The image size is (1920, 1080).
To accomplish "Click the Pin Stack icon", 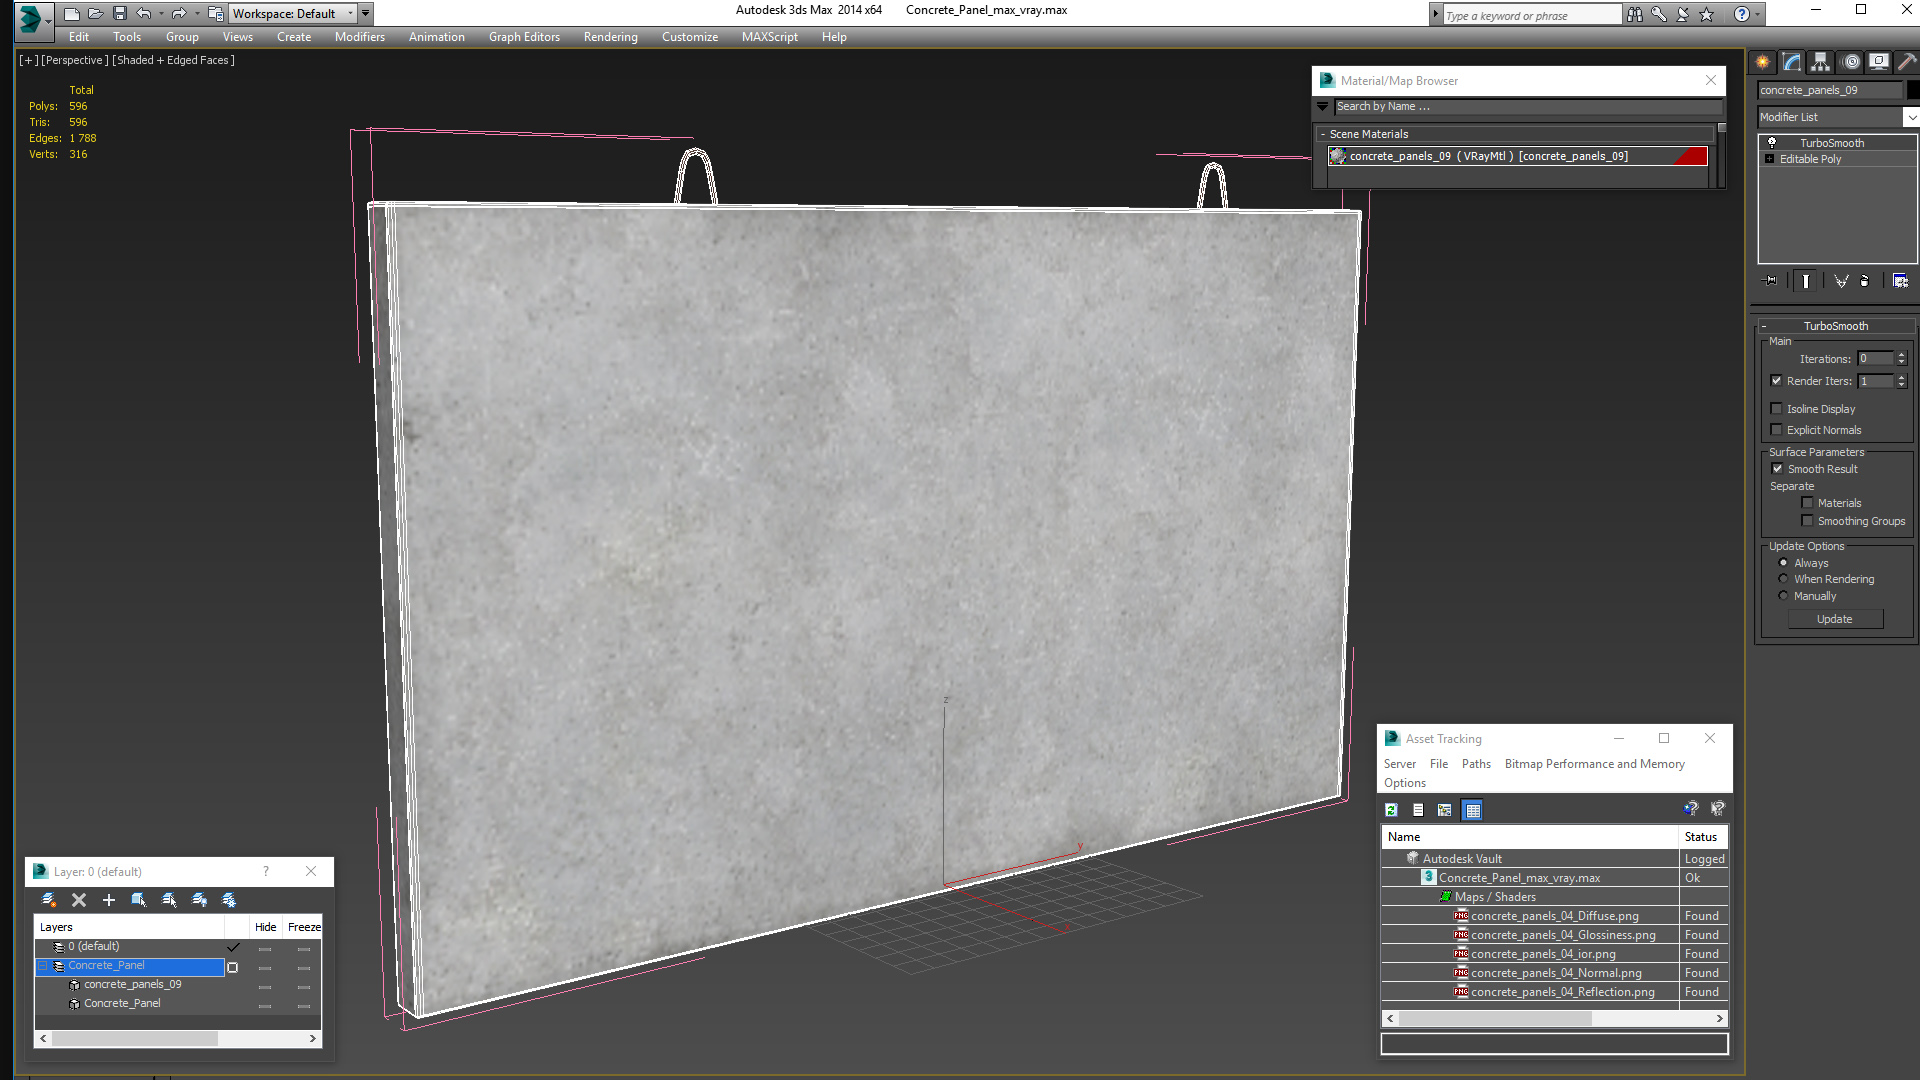I will (x=1770, y=281).
